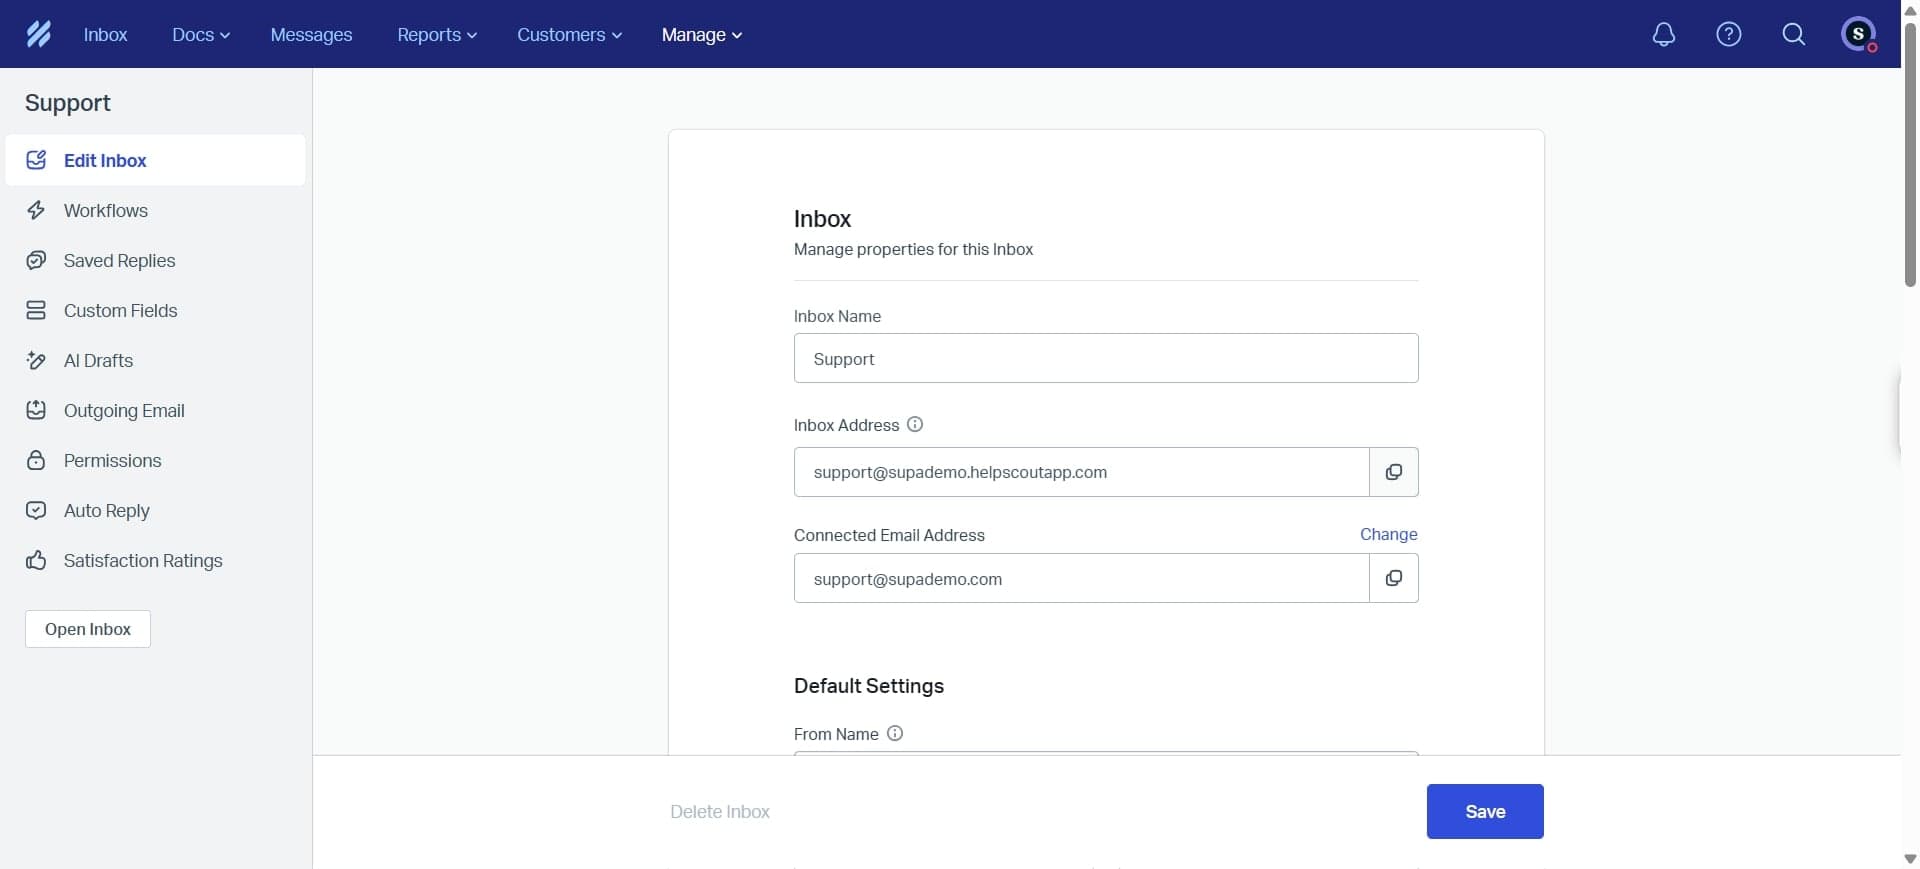Screen dimensions: 1920x869
Task: Open Outgoing Email settings
Action: [x=155, y=410]
